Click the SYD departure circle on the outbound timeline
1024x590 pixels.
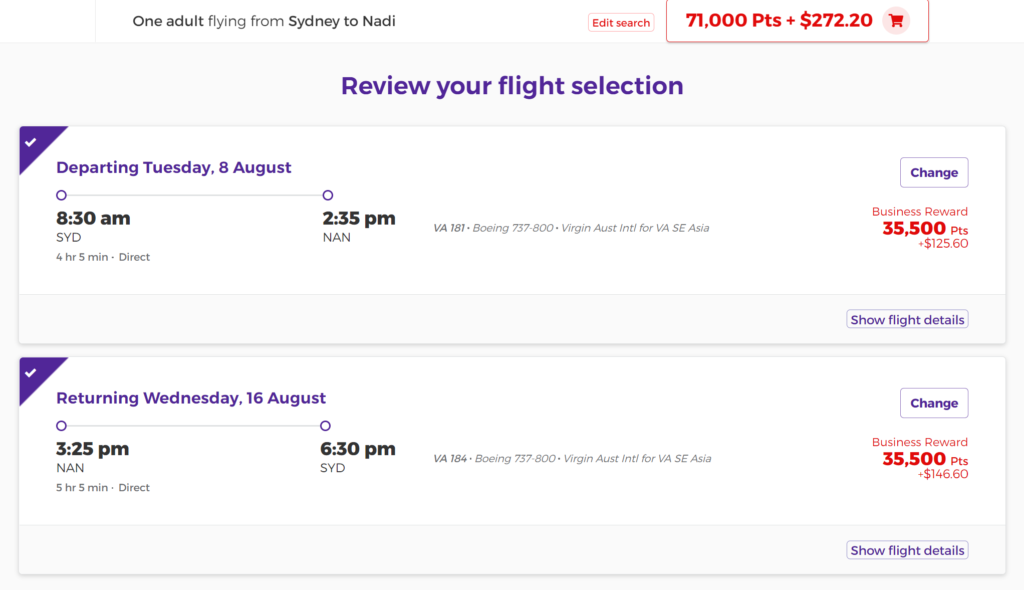point(61,195)
